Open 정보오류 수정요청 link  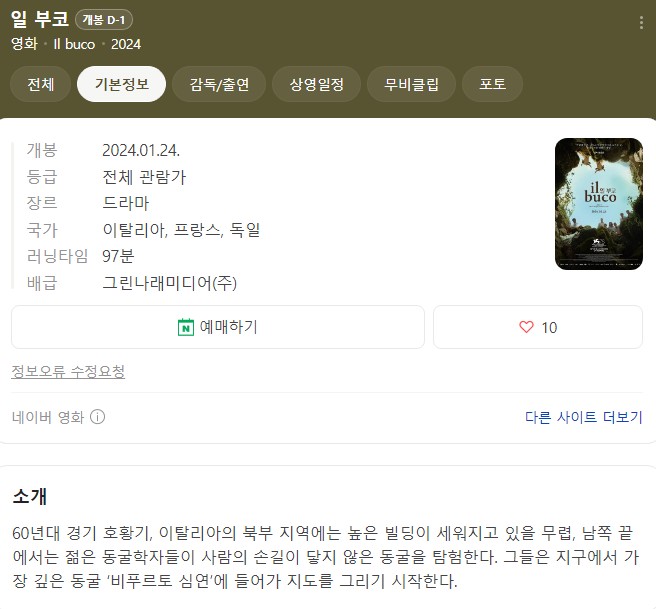click(68, 371)
